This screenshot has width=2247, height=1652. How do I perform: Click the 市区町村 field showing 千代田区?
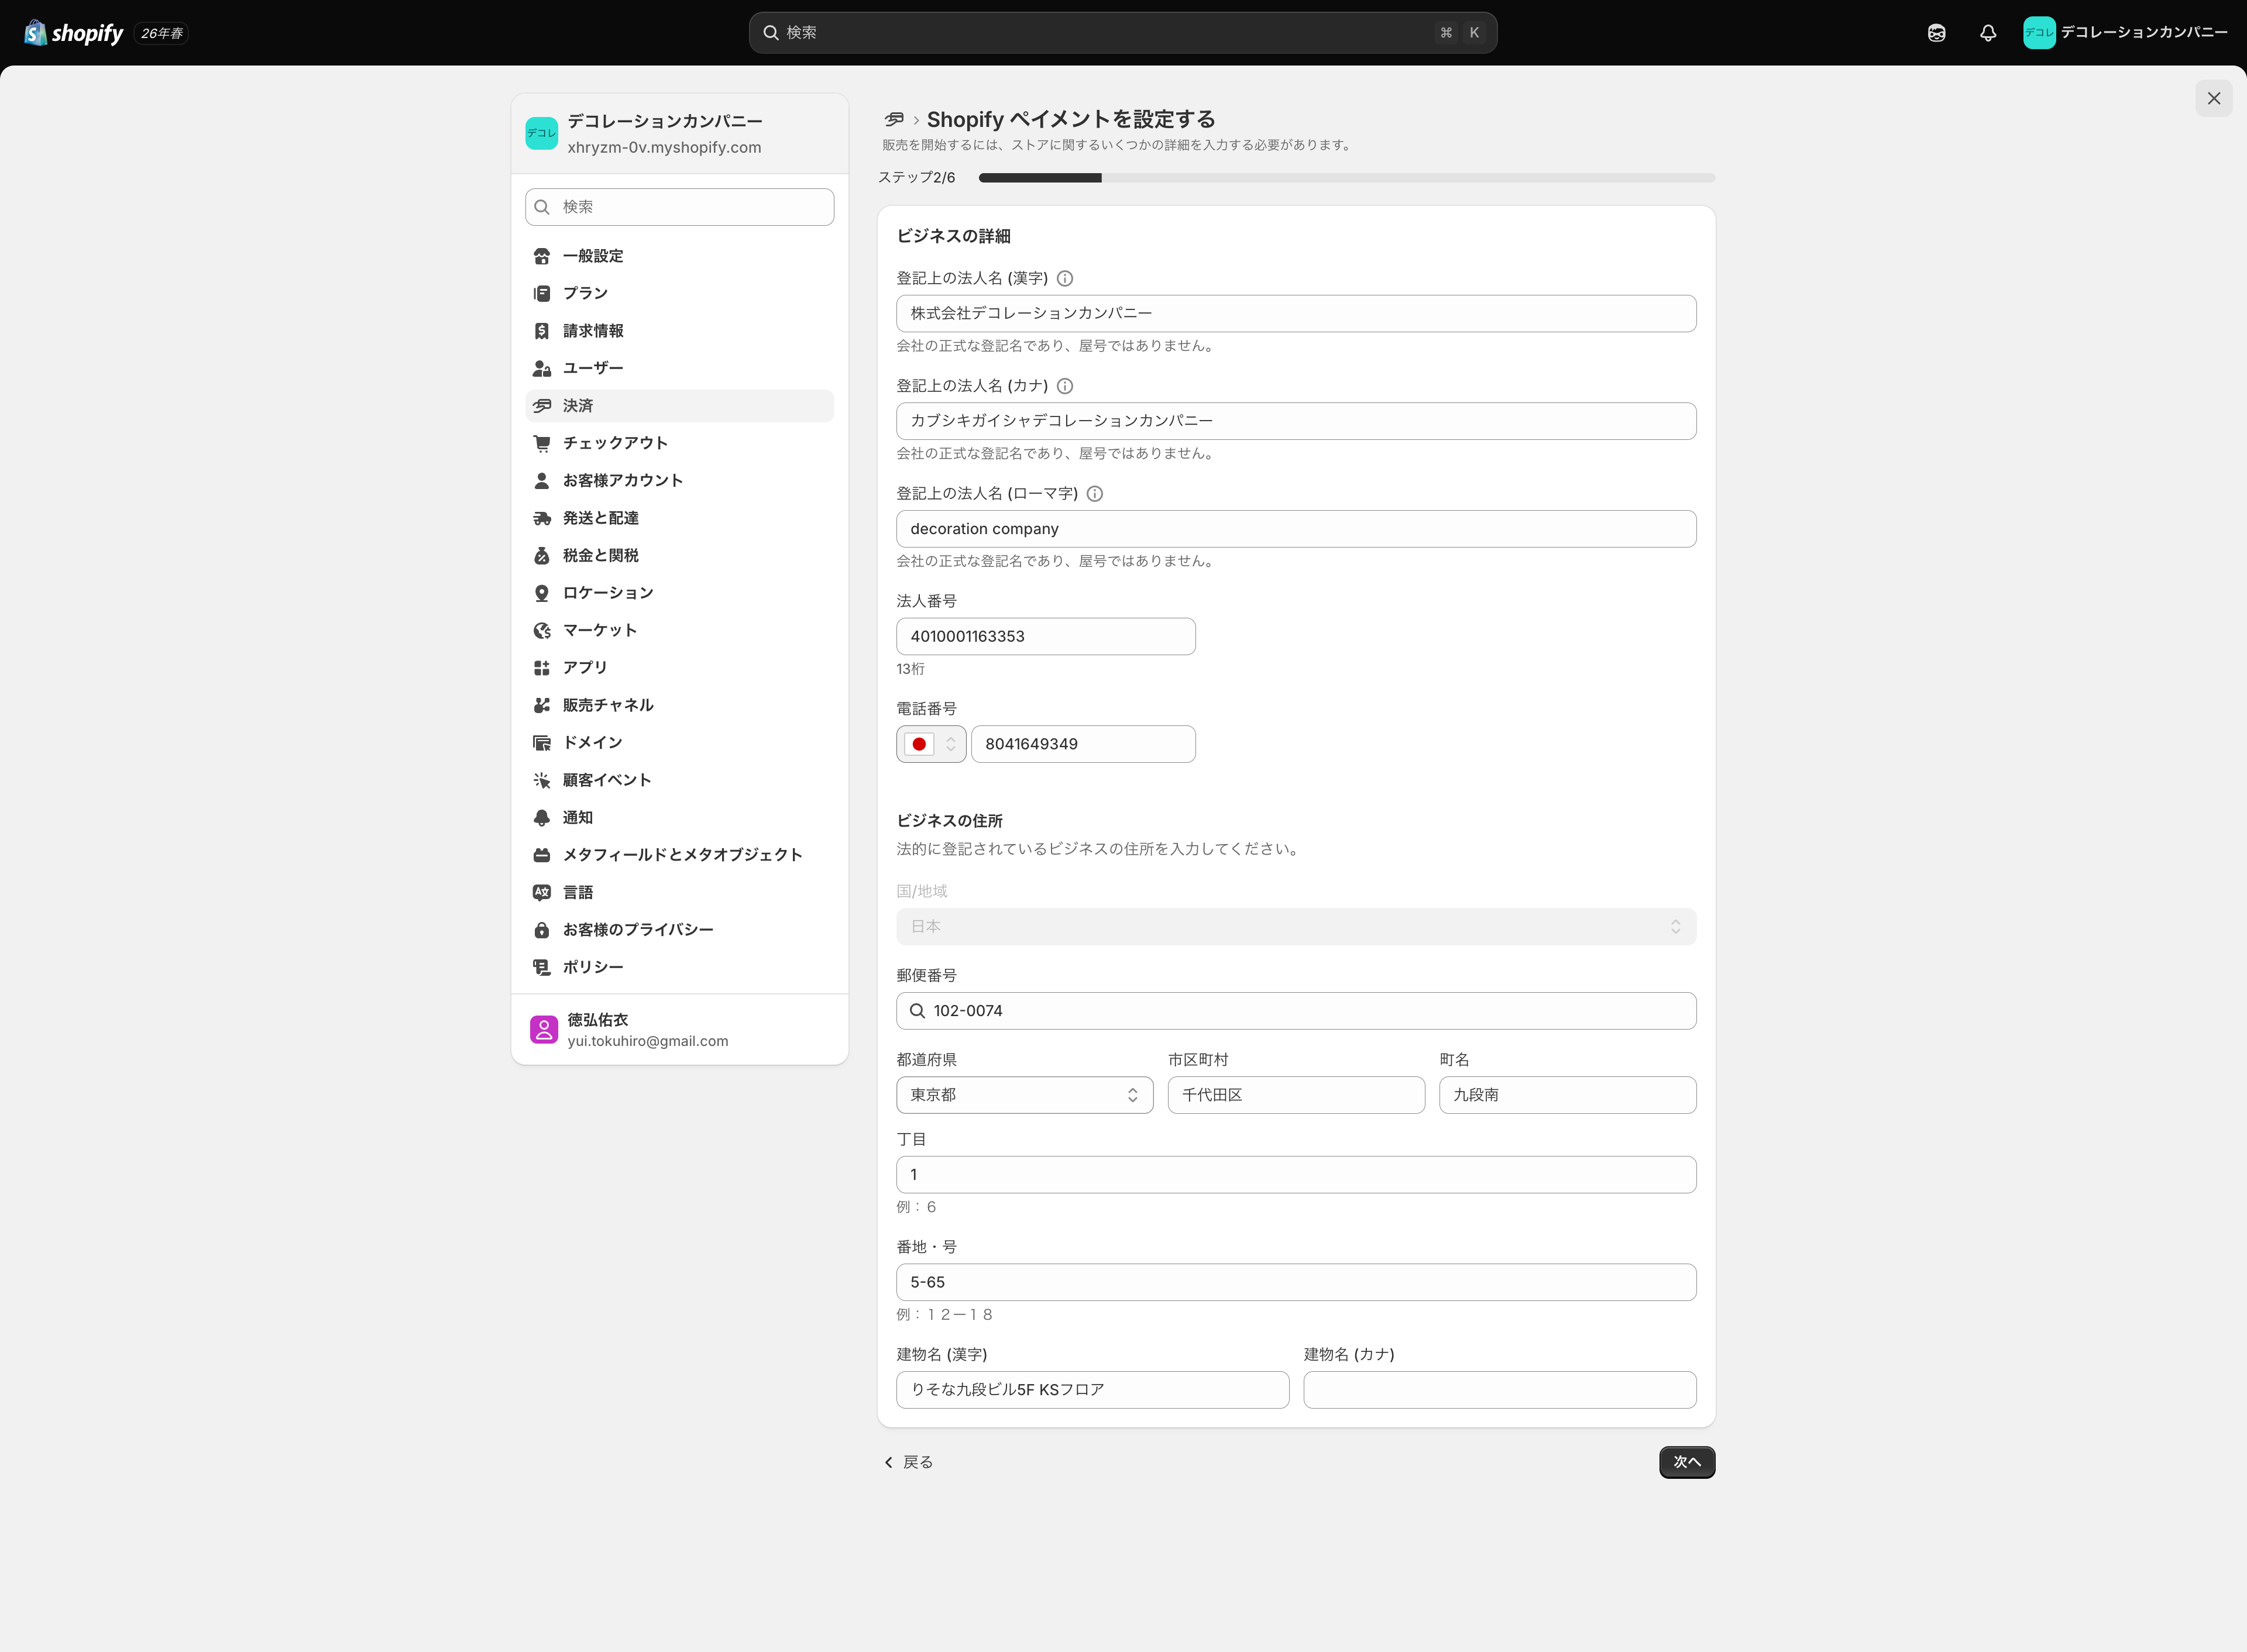(x=1296, y=1095)
